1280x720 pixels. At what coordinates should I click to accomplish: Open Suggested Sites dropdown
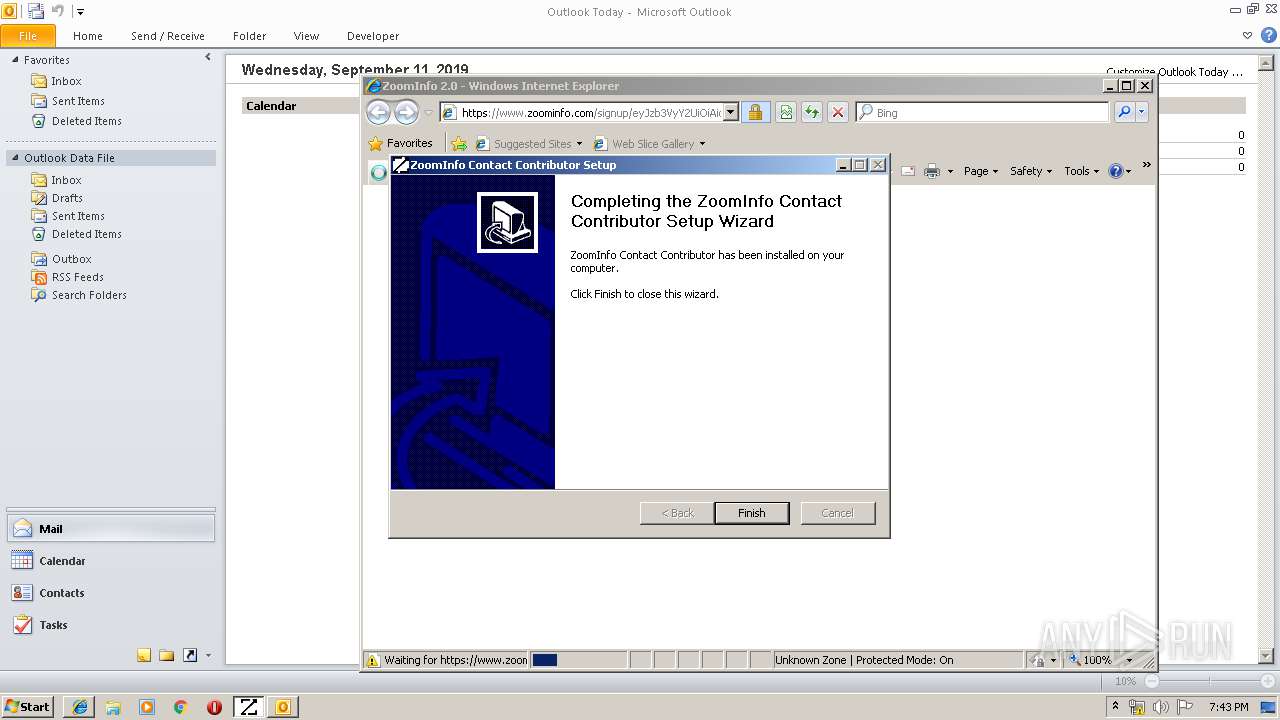pyautogui.click(x=529, y=143)
